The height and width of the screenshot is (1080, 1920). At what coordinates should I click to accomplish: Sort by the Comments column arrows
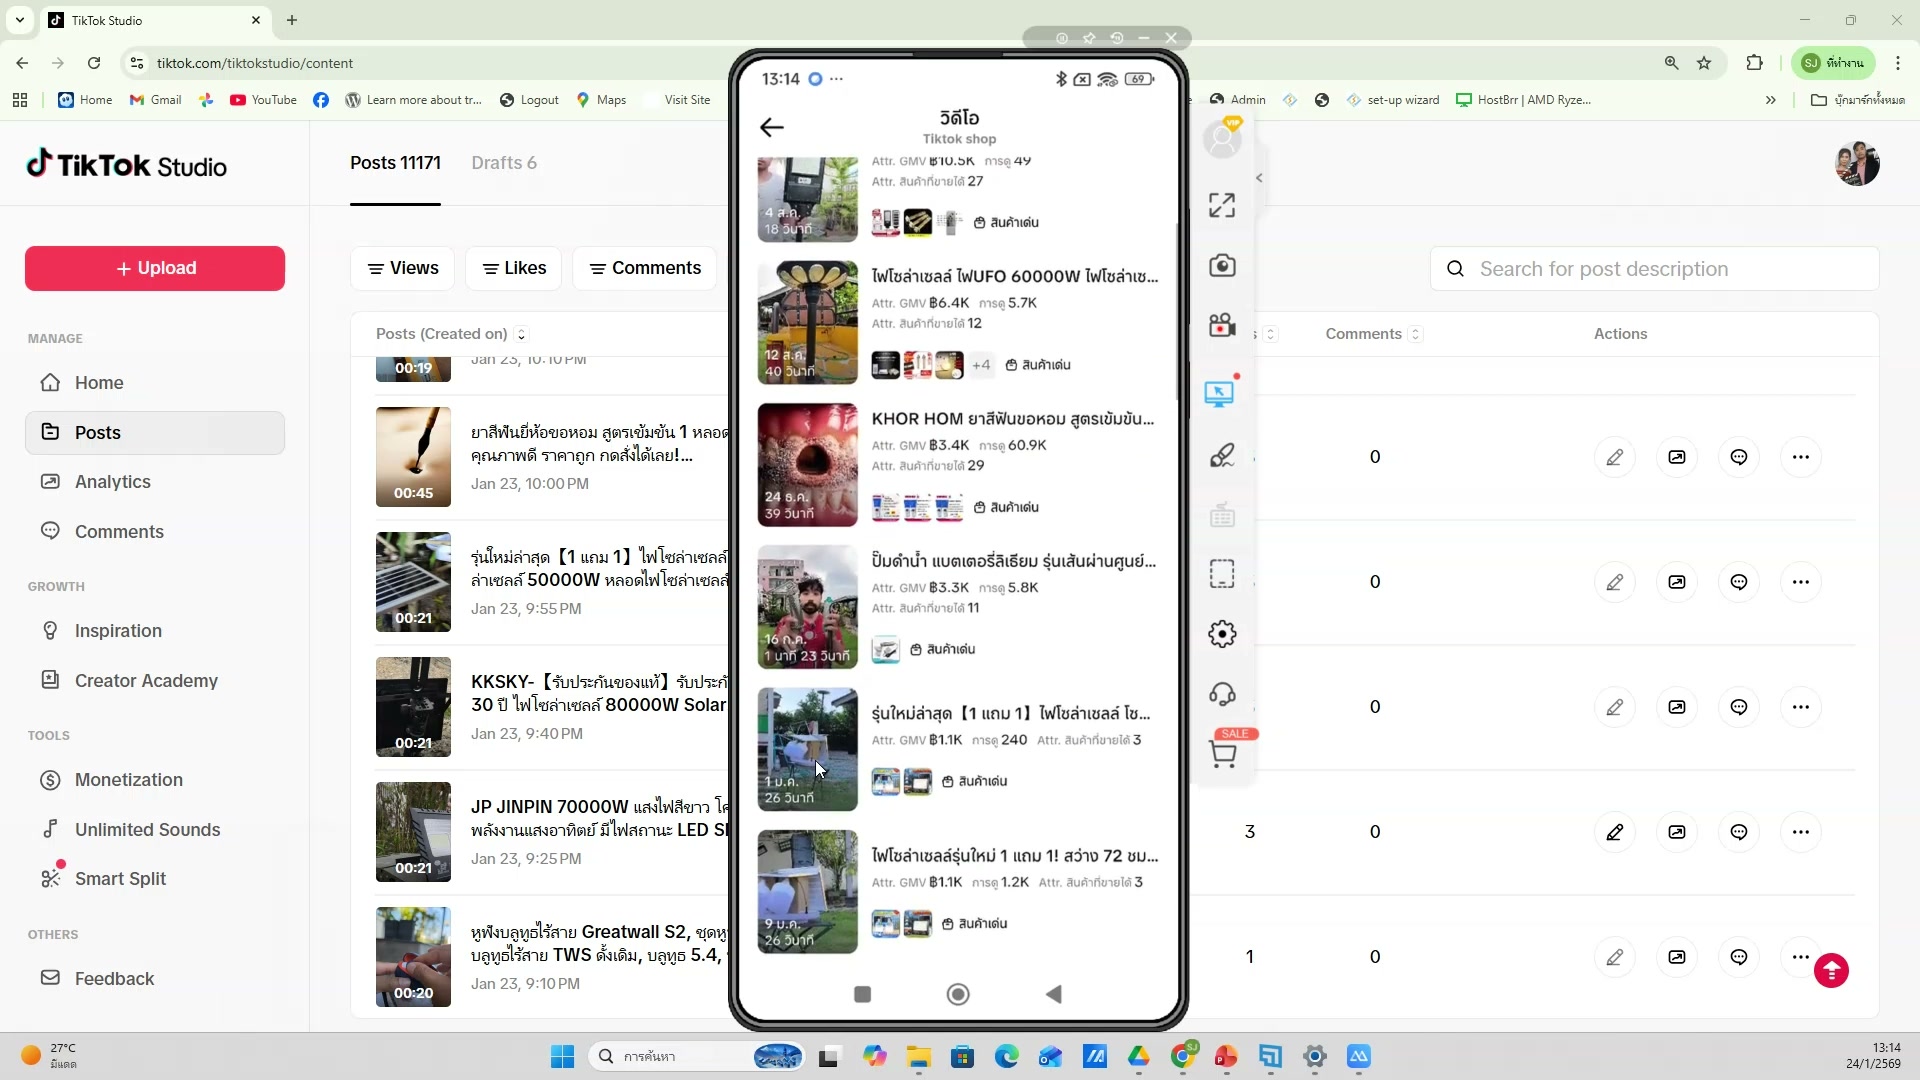[1416, 334]
